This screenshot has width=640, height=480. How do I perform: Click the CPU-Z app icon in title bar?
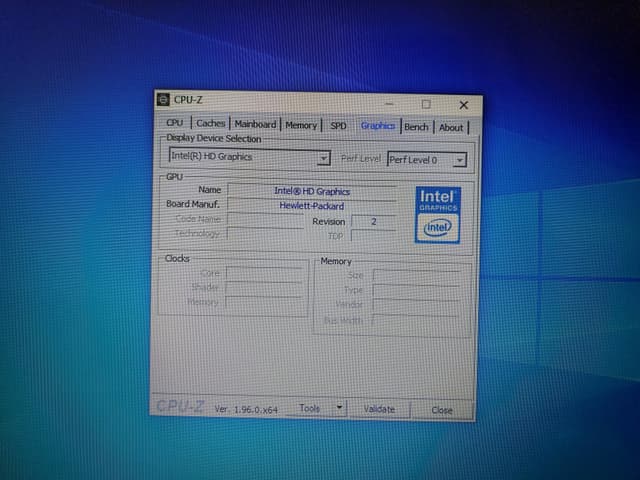[x=163, y=99]
